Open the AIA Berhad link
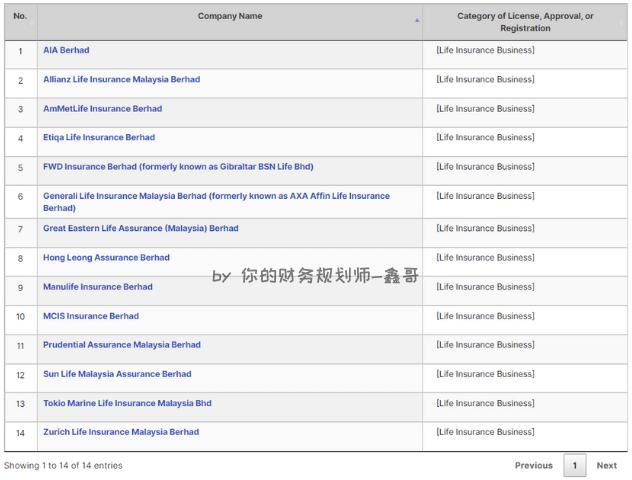 (x=66, y=50)
